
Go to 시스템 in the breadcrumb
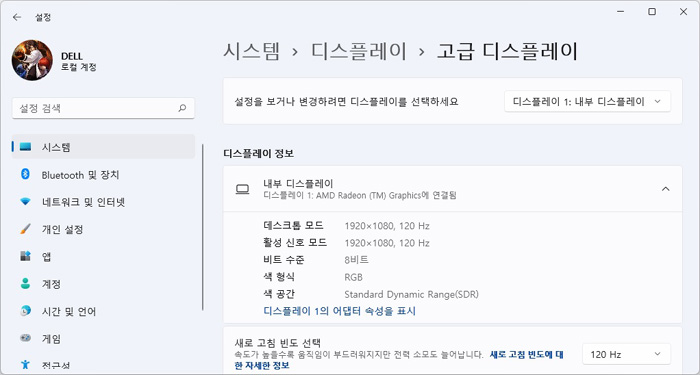pyautogui.click(x=252, y=51)
